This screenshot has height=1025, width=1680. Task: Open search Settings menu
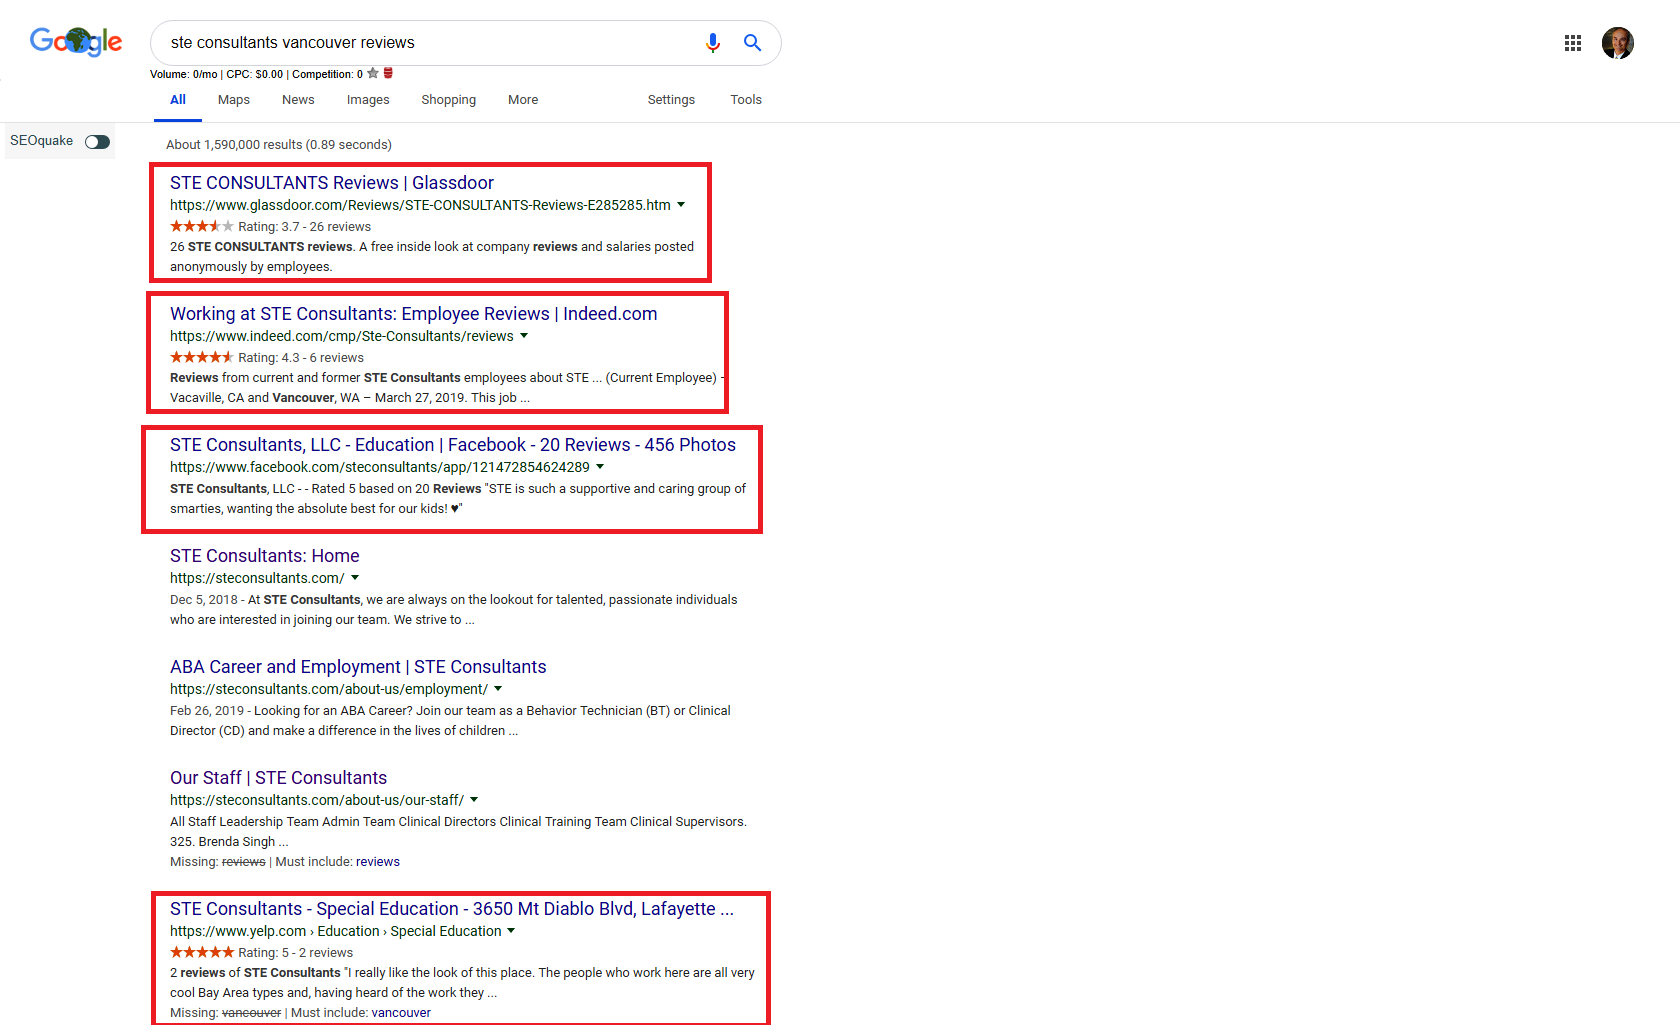(x=671, y=100)
